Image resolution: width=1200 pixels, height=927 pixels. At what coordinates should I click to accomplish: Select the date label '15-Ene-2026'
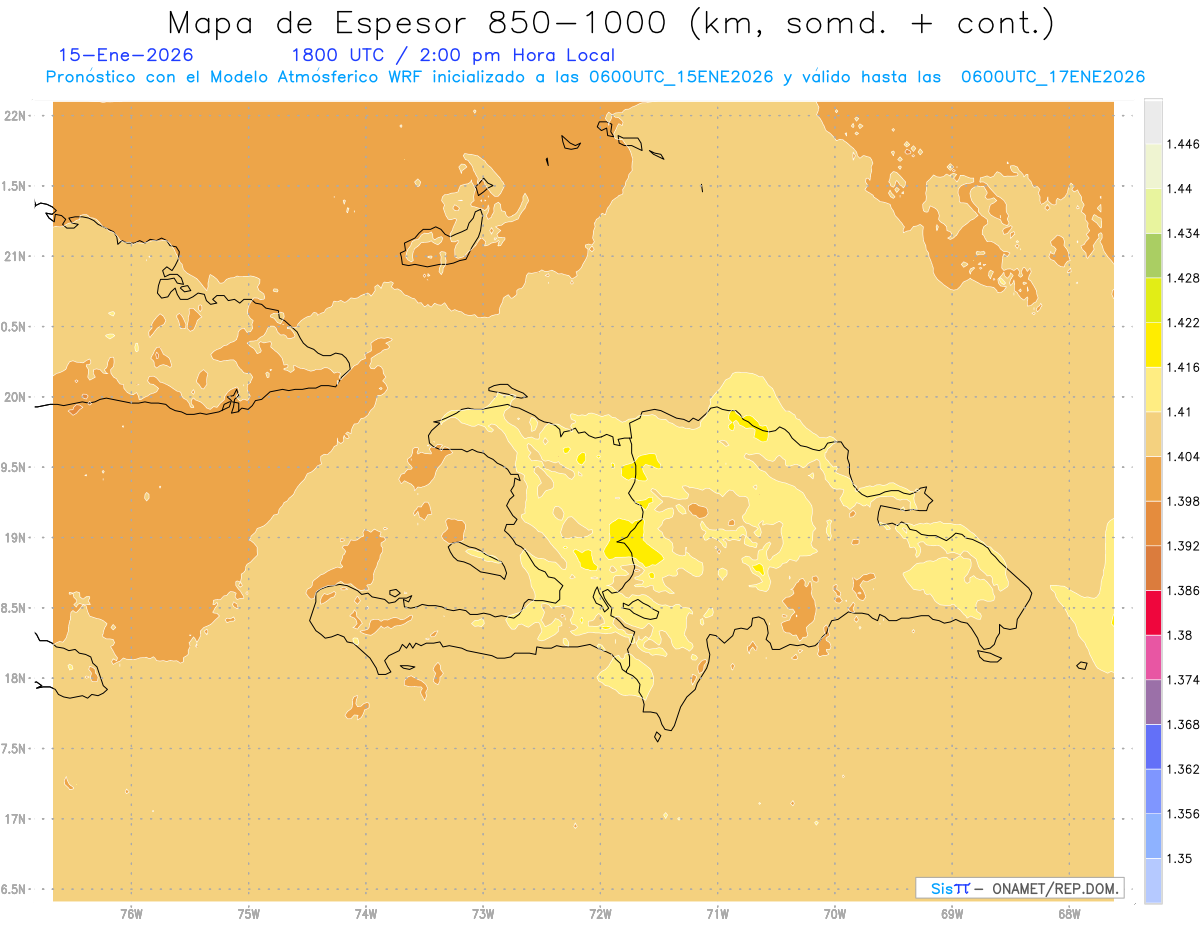126,55
